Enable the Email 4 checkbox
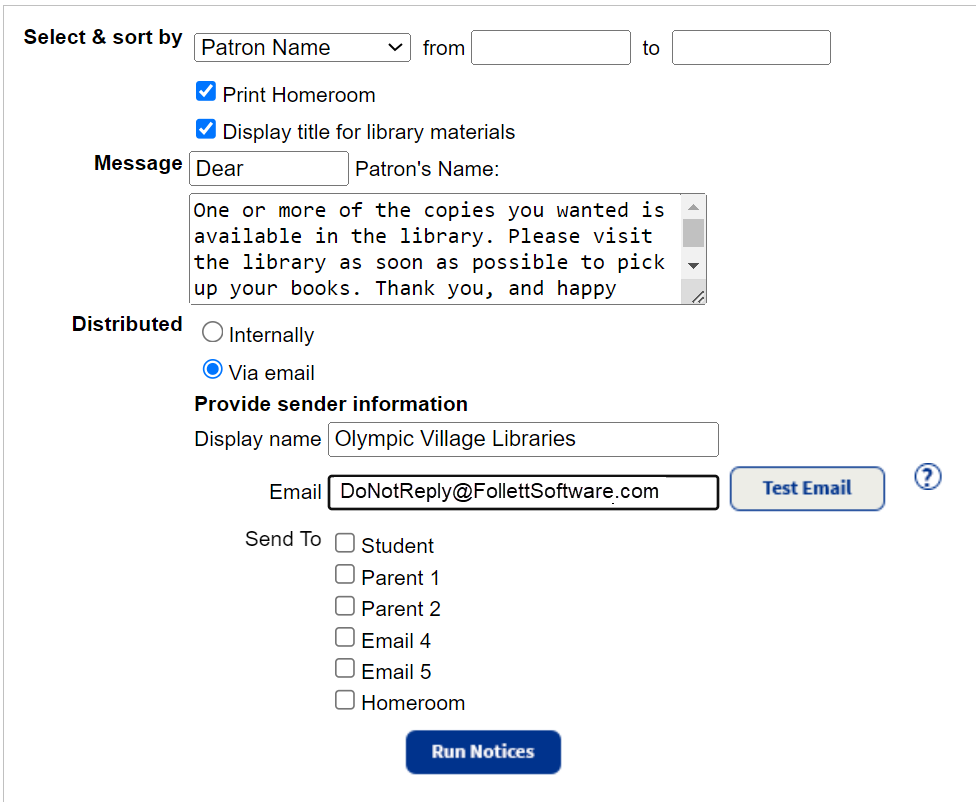Image resolution: width=976 pixels, height=802 pixels. click(x=344, y=637)
